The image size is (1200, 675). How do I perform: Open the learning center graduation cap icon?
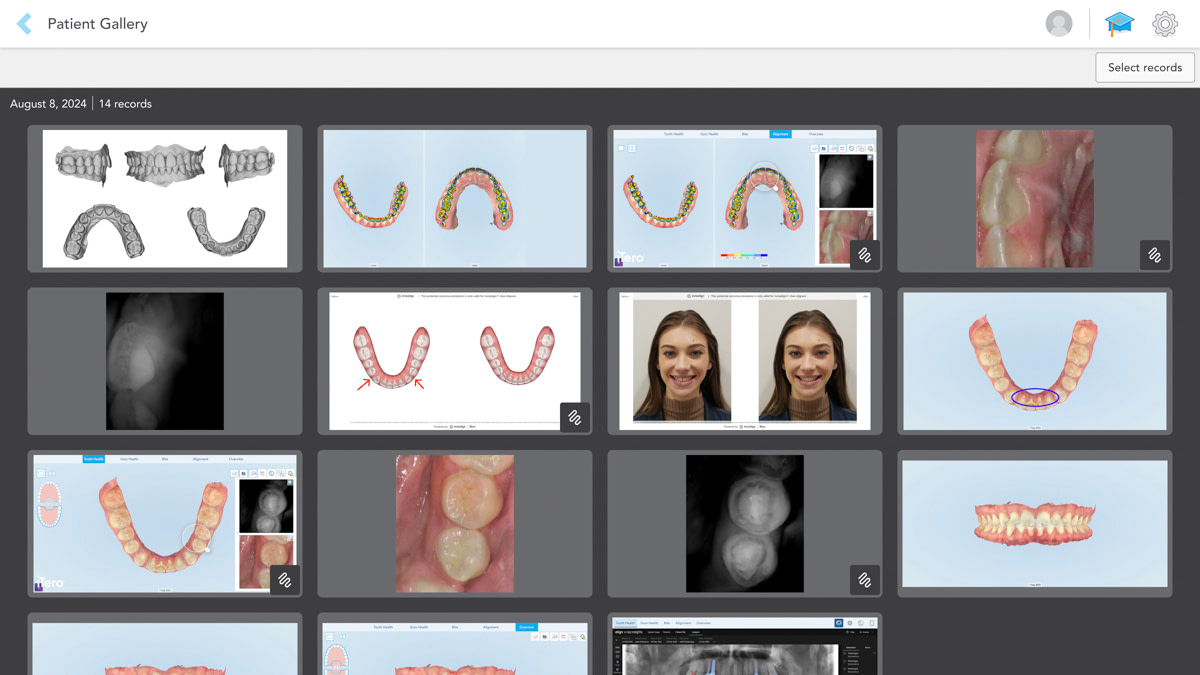pyautogui.click(x=1119, y=22)
